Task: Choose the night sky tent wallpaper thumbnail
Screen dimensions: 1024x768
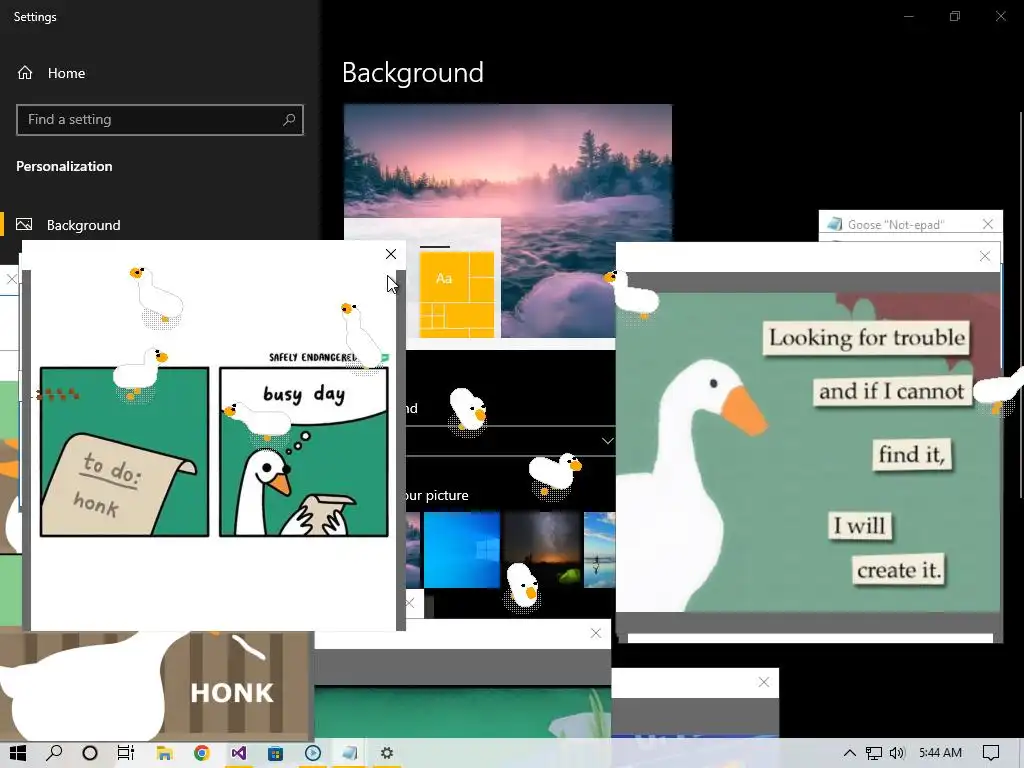Action: pyautogui.click(x=542, y=550)
